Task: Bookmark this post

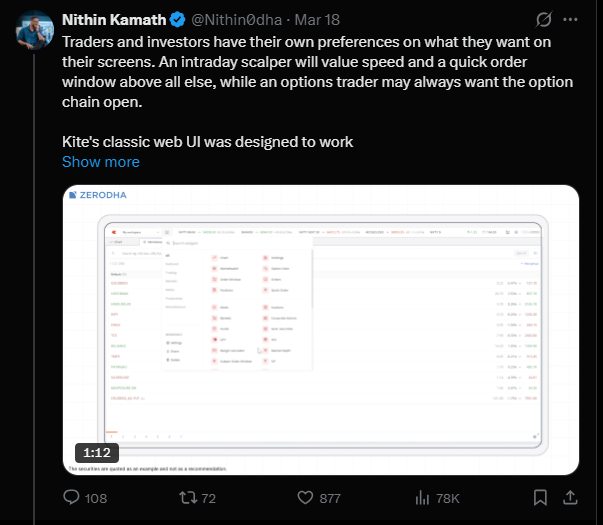Action: point(541,497)
